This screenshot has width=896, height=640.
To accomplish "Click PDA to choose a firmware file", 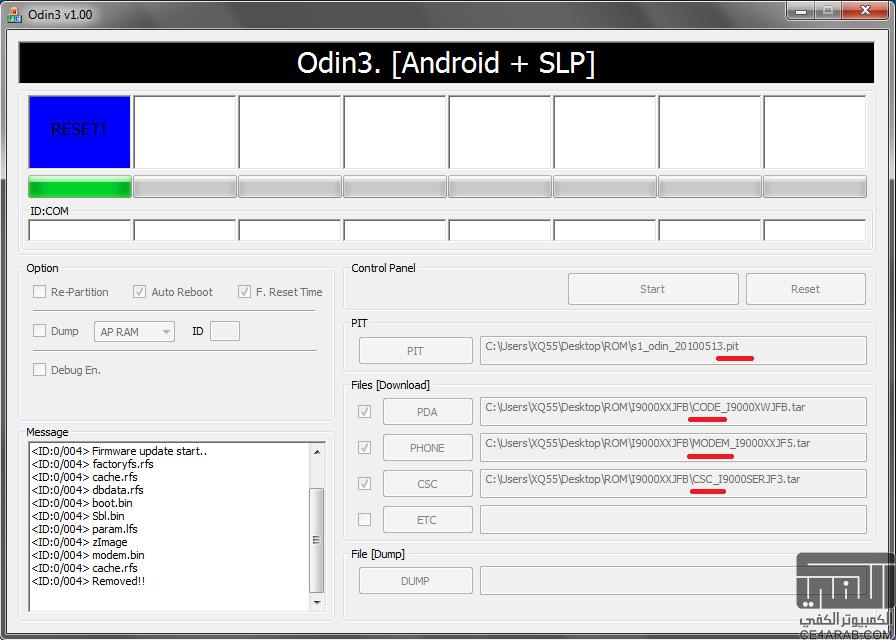I will point(427,411).
